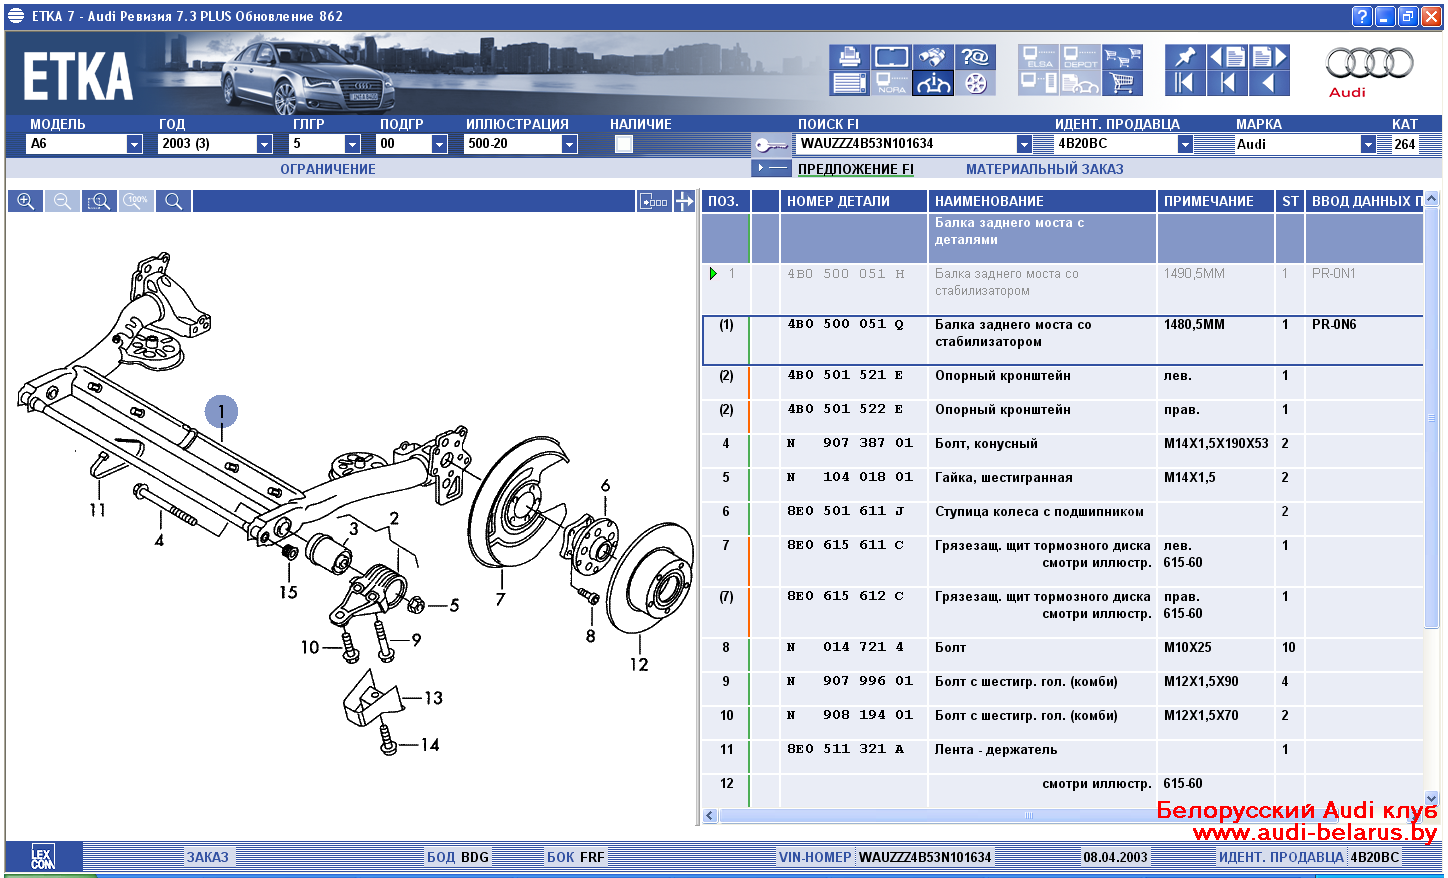The width and height of the screenshot is (1448, 878).
Task: Click the key icon beside ПОИСК FI
Action: (771, 144)
